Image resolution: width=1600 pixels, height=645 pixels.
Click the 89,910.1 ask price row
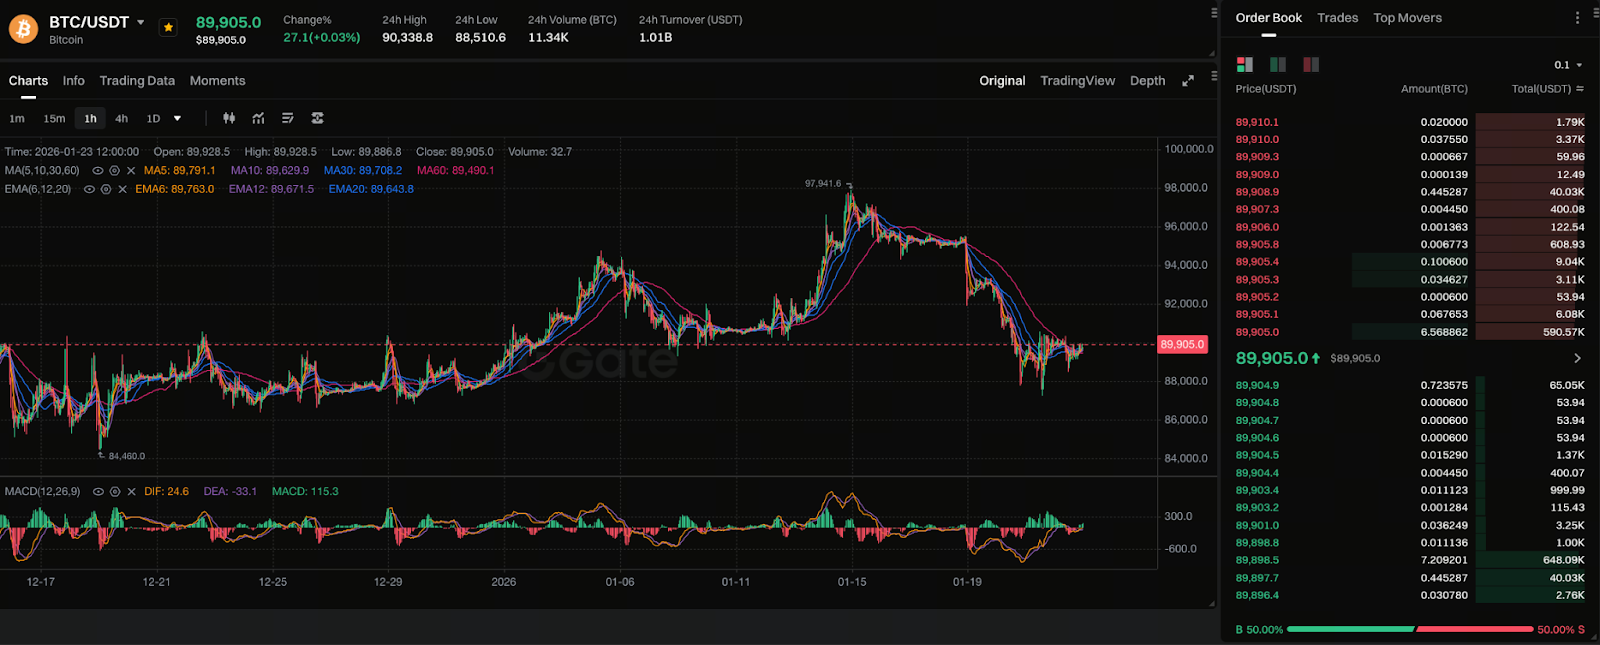click(1257, 122)
